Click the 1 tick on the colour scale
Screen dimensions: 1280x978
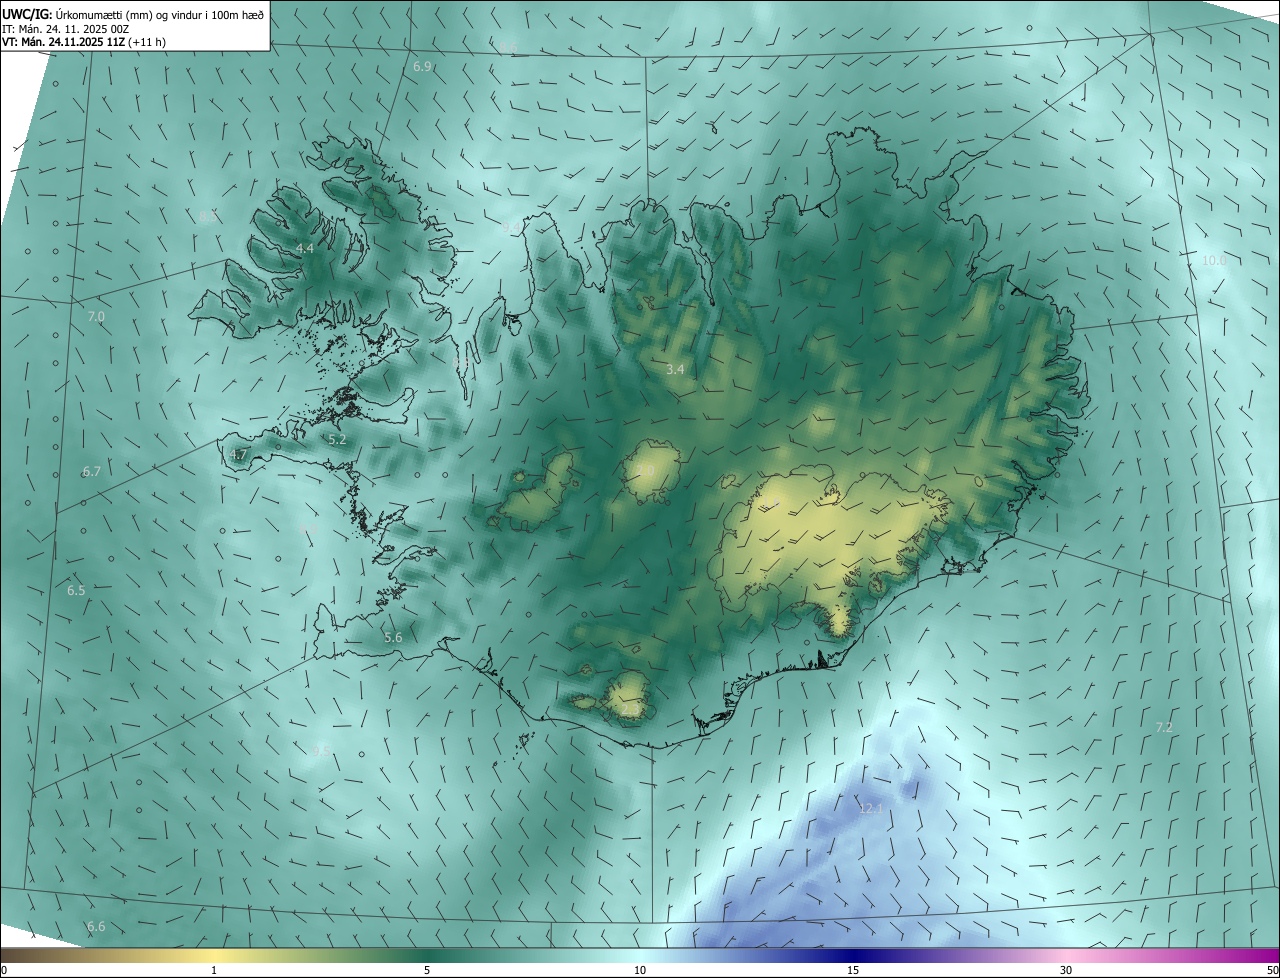[x=214, y=970]
